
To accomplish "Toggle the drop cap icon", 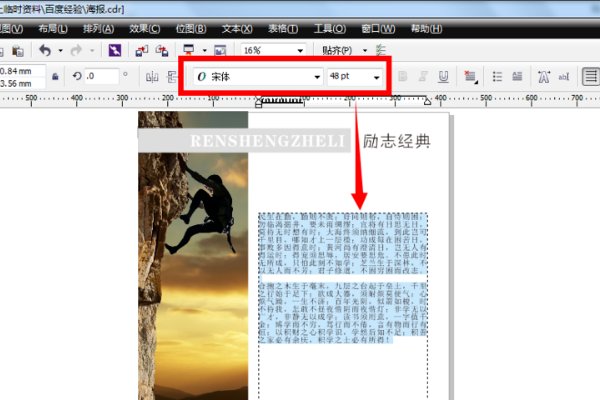I will 517,77.
